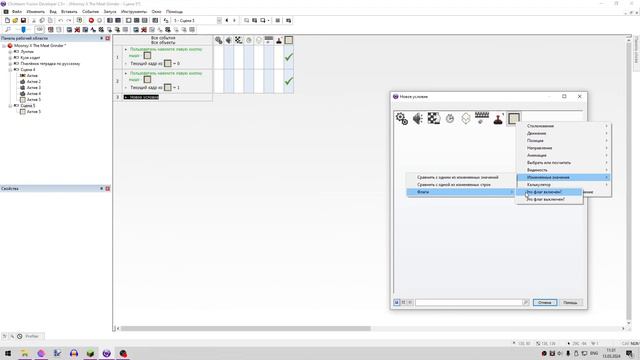Select 'Это флаг включен?' condition
Image resolution: width=640 pixels, height=360 pixels.
tap(549, 192)
